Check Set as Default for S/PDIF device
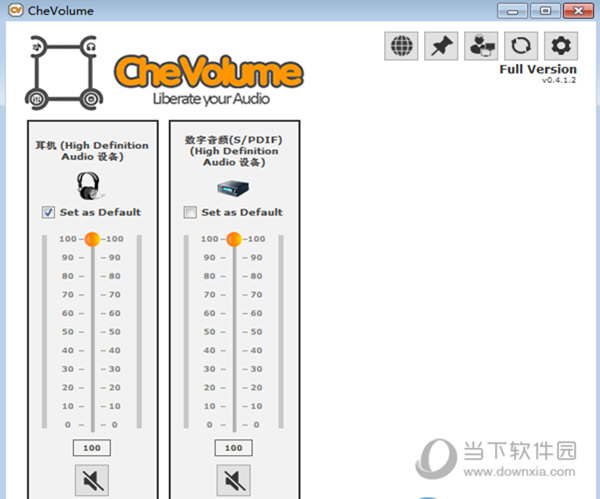This screenshot has width=600, height=499. [190, 212]
